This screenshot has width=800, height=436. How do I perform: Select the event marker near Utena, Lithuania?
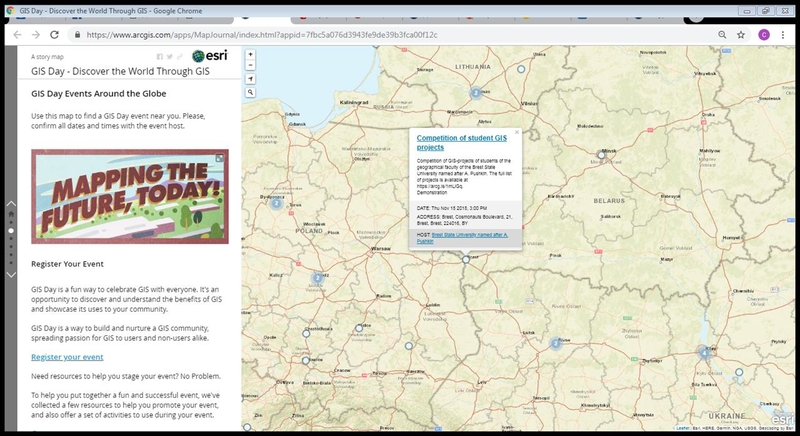(521, 69)
